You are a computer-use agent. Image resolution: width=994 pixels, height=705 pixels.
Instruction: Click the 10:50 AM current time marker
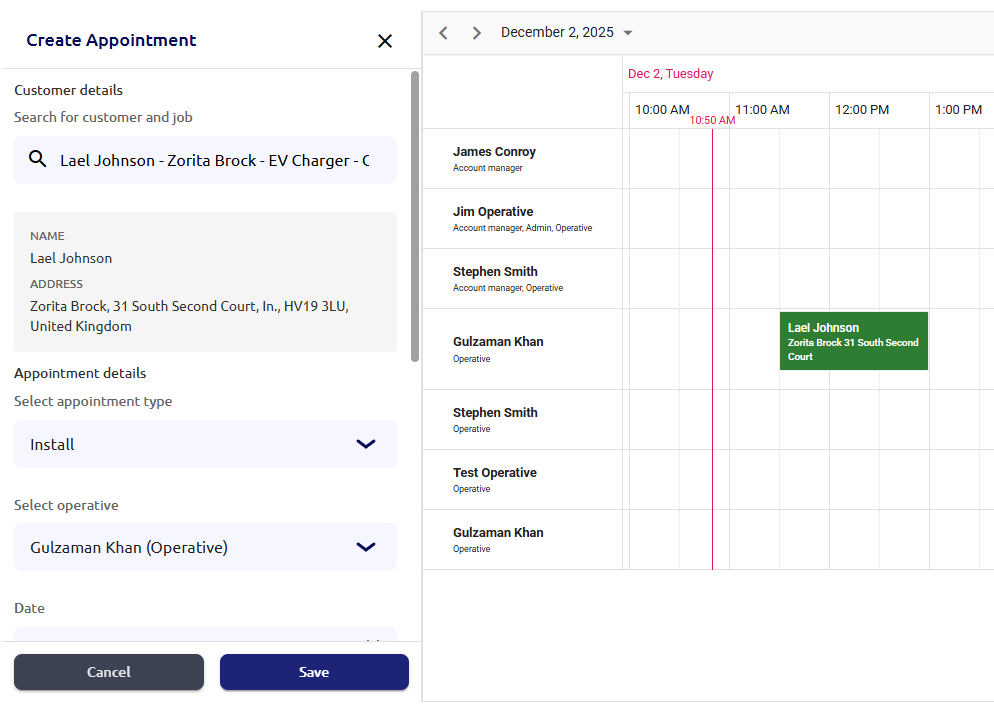point(712,120)
